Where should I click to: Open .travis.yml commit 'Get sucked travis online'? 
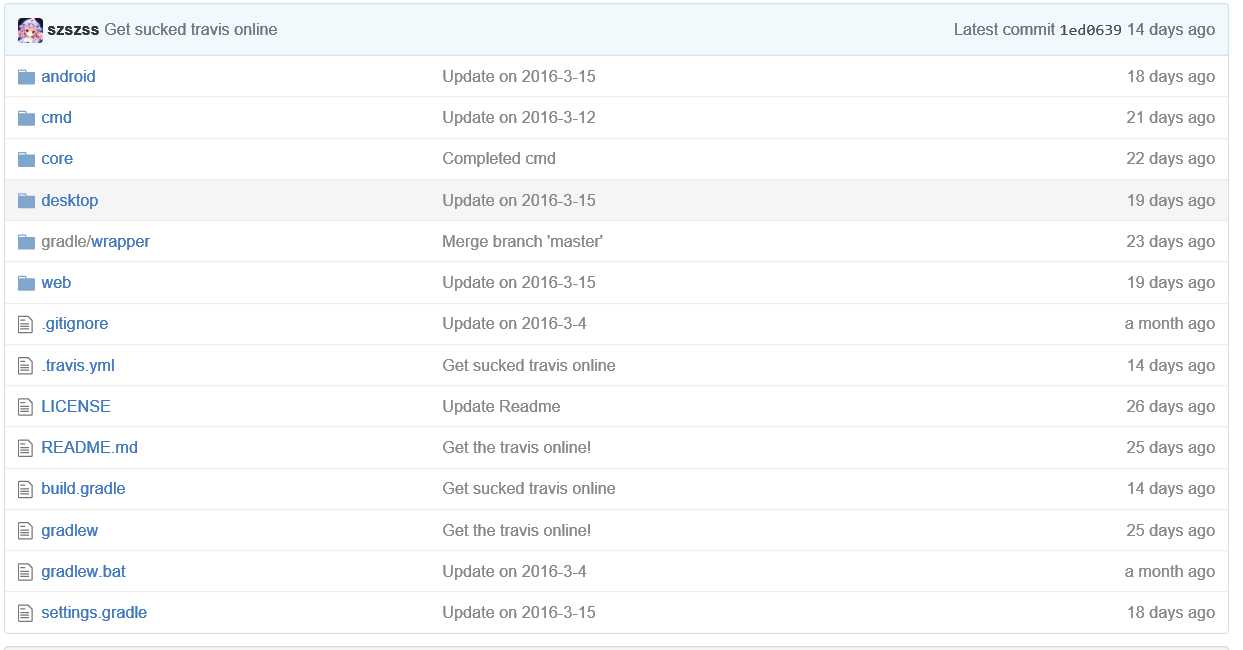pyautogui.click(x=529, y=366)
